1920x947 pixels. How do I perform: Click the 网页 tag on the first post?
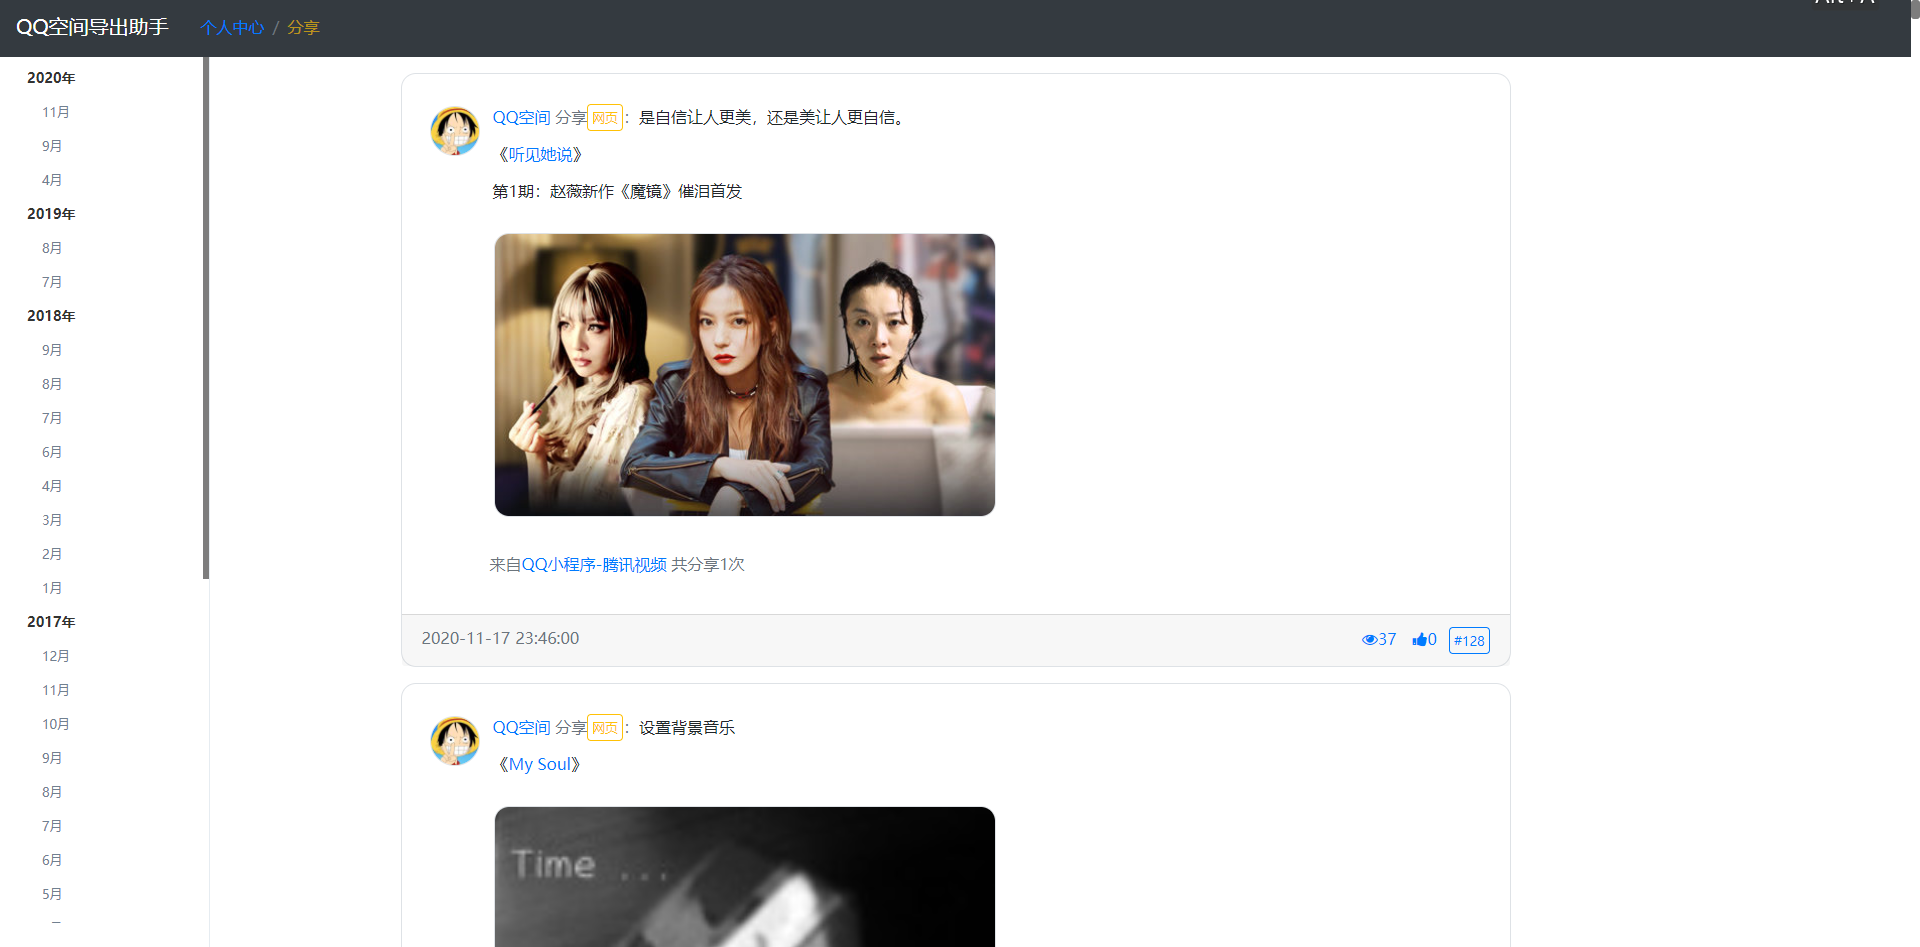click(605, 118)
